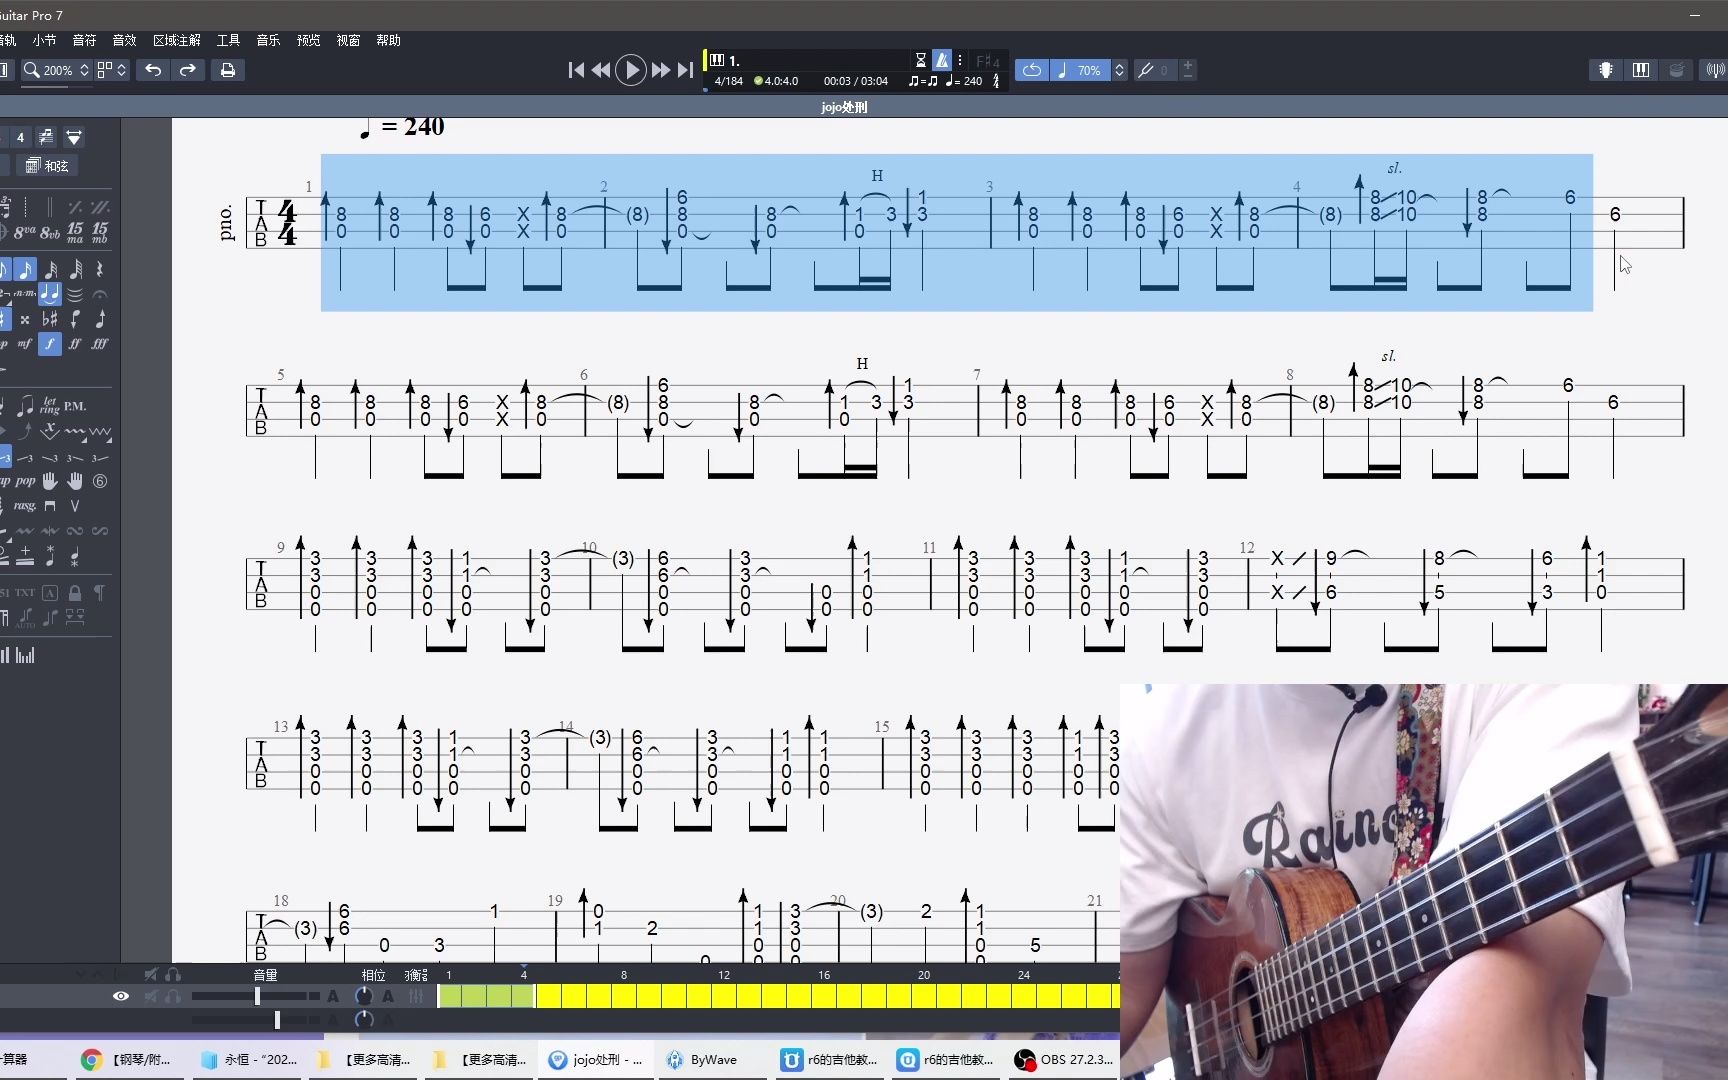This screenshot has width=1728, height=1080.
Task: Open the 区域注解 menu
Action: (x=177, y=40)
